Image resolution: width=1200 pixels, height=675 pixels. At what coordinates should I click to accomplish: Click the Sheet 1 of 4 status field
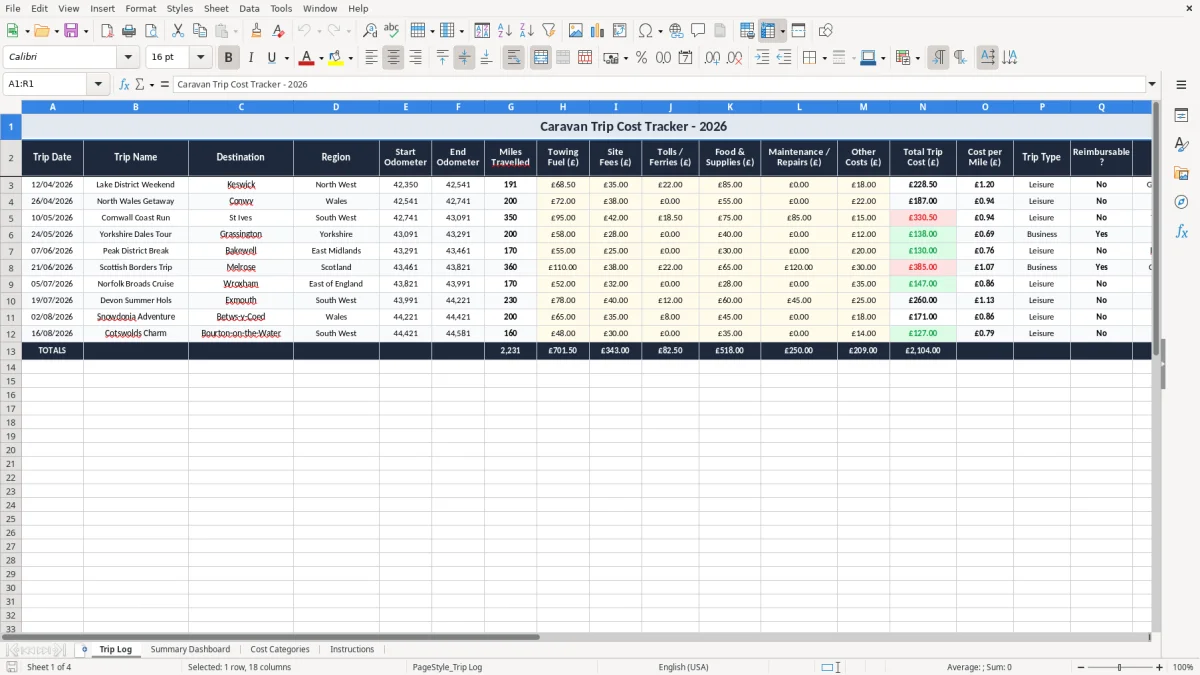coord(49,667)
